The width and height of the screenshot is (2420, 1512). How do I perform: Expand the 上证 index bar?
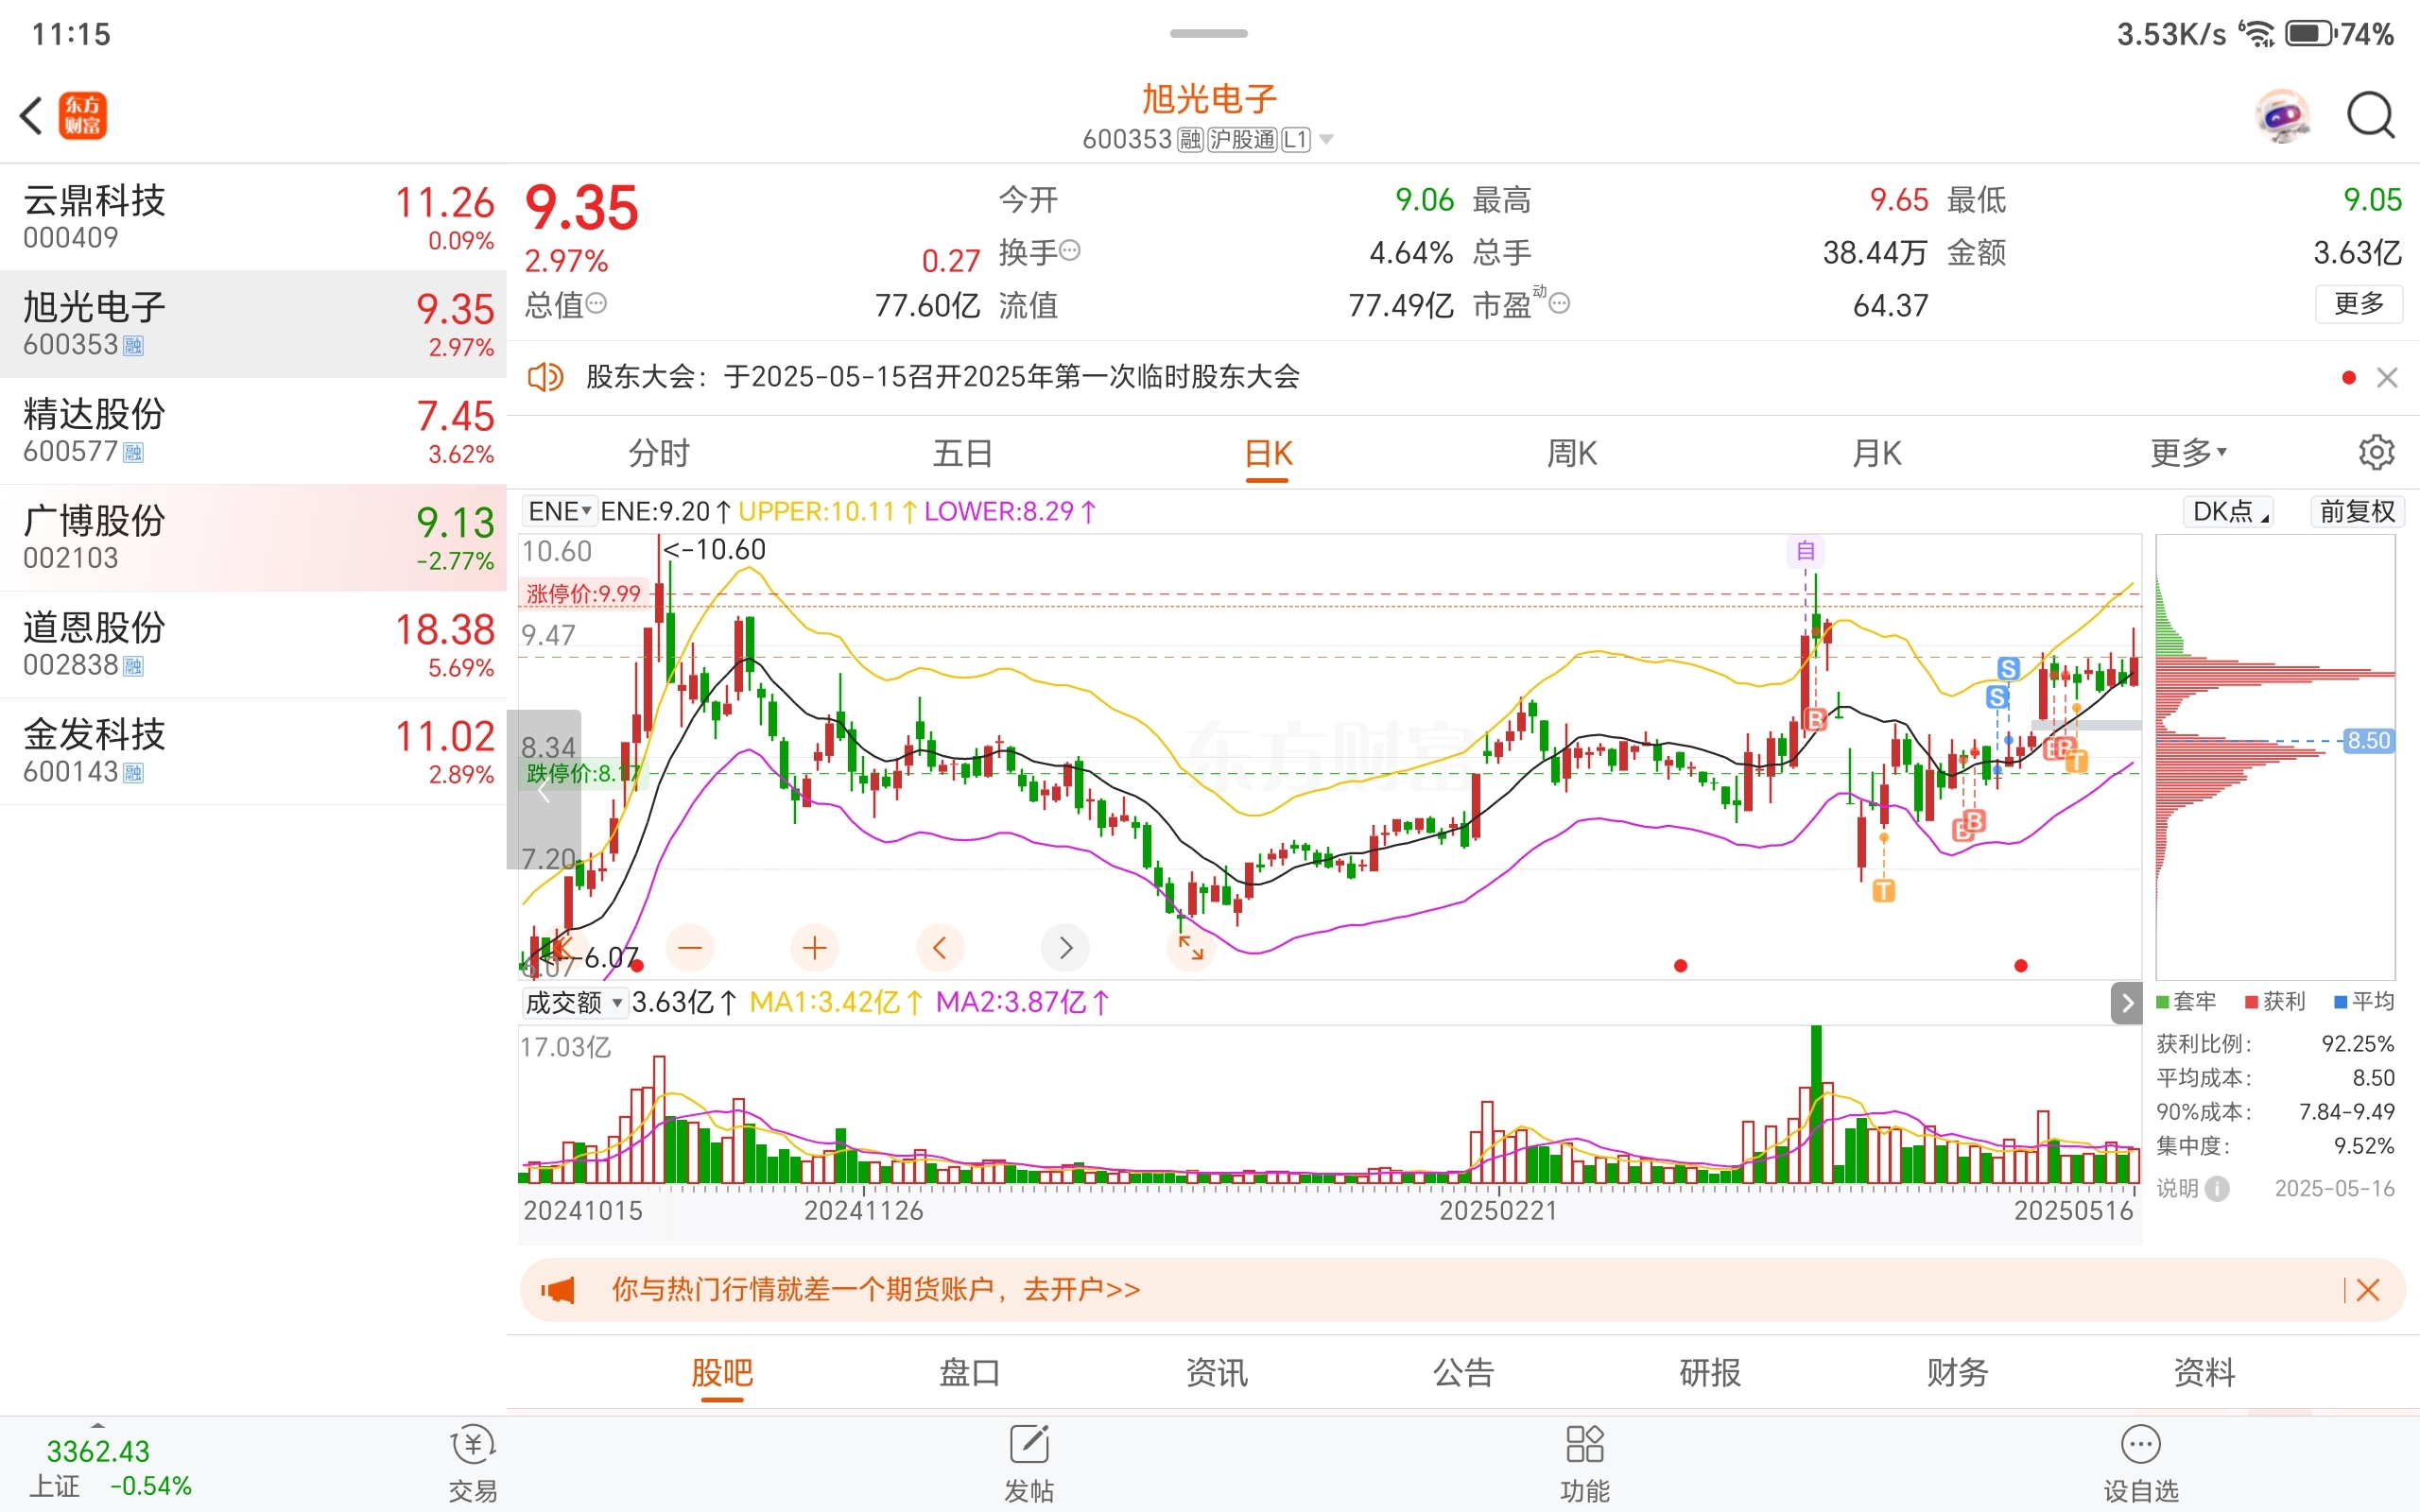tap(97, 1424)
